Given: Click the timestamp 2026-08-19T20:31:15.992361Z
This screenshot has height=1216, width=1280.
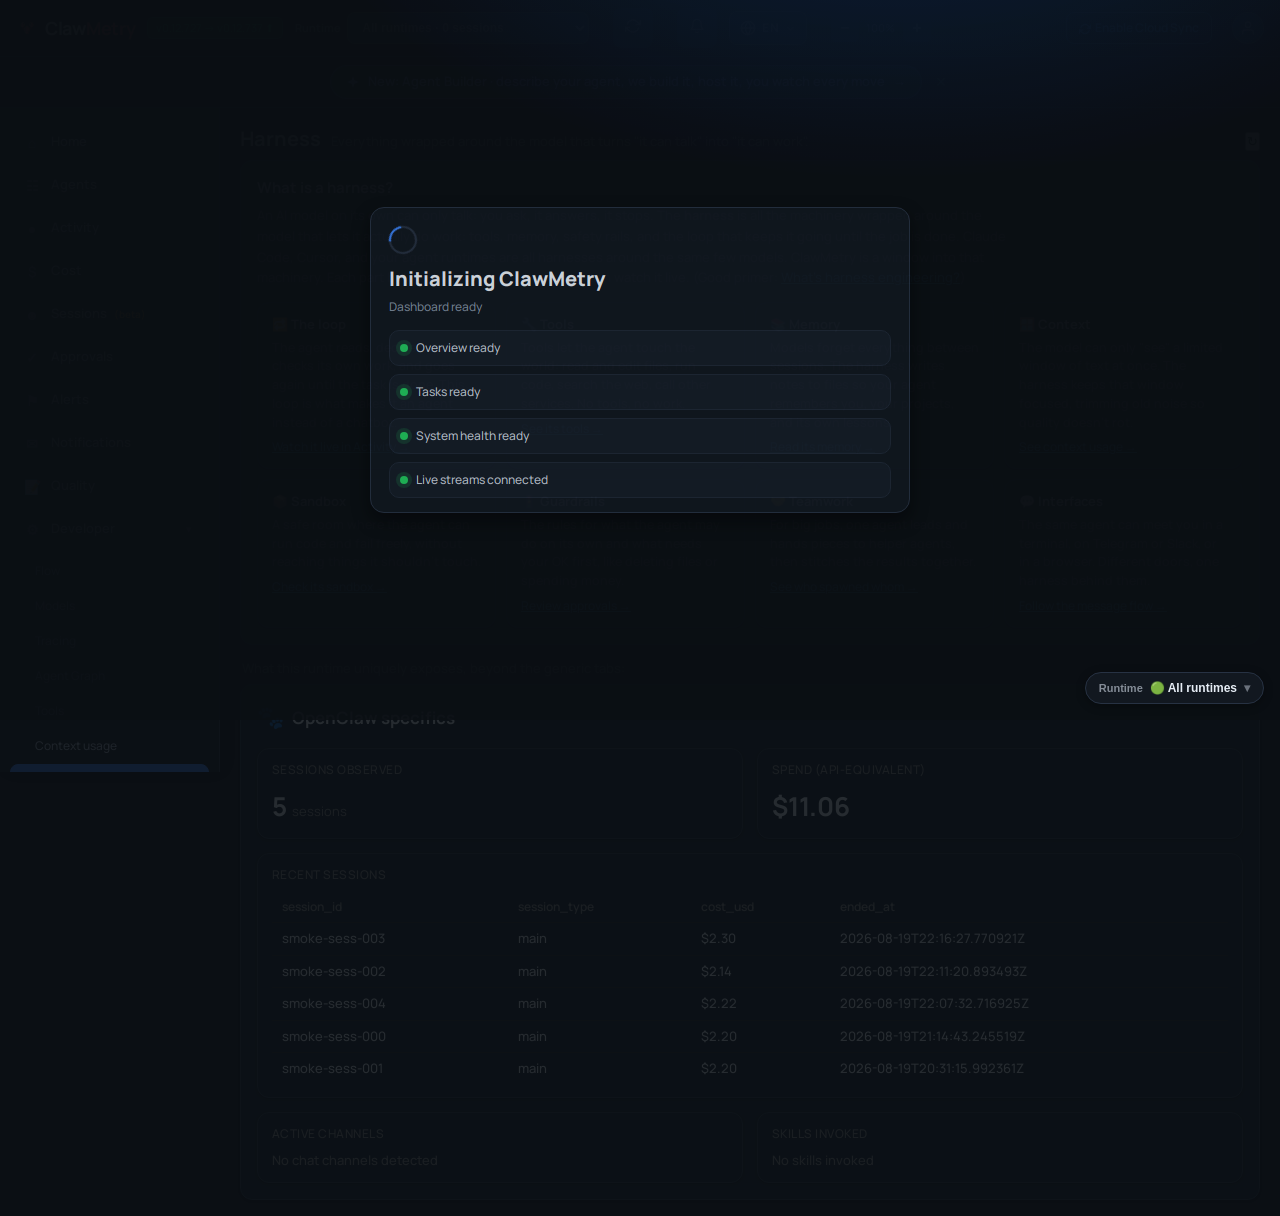Looking at the screenshot, I should (932, 1069).
